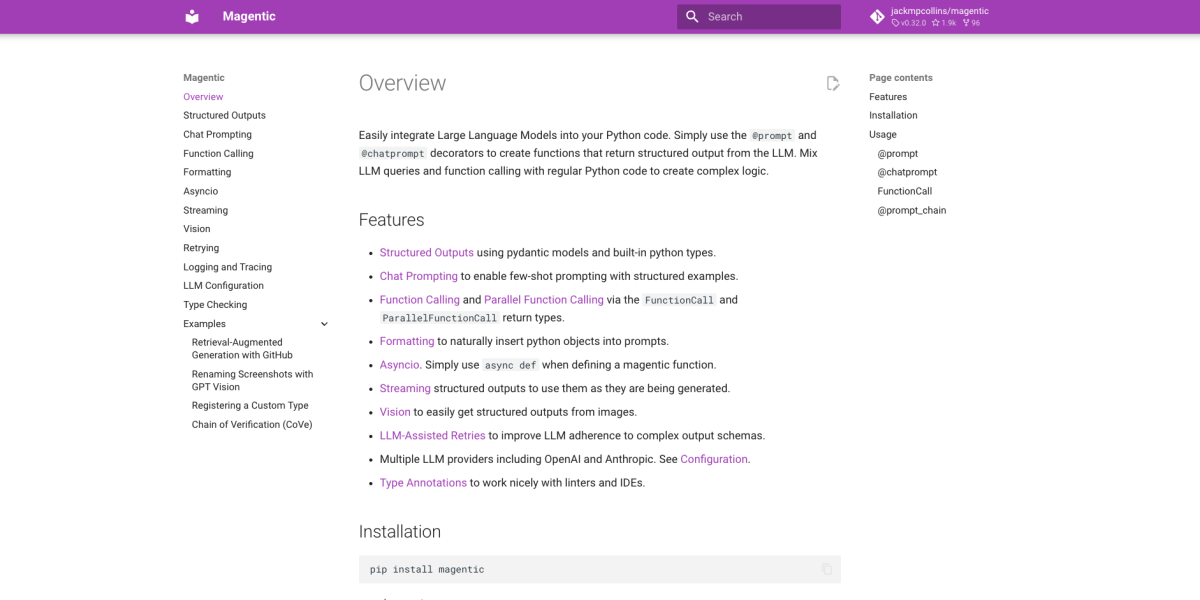Open Function Calling sidebar page
The image size is (1200, 600).
click(218, 154)
